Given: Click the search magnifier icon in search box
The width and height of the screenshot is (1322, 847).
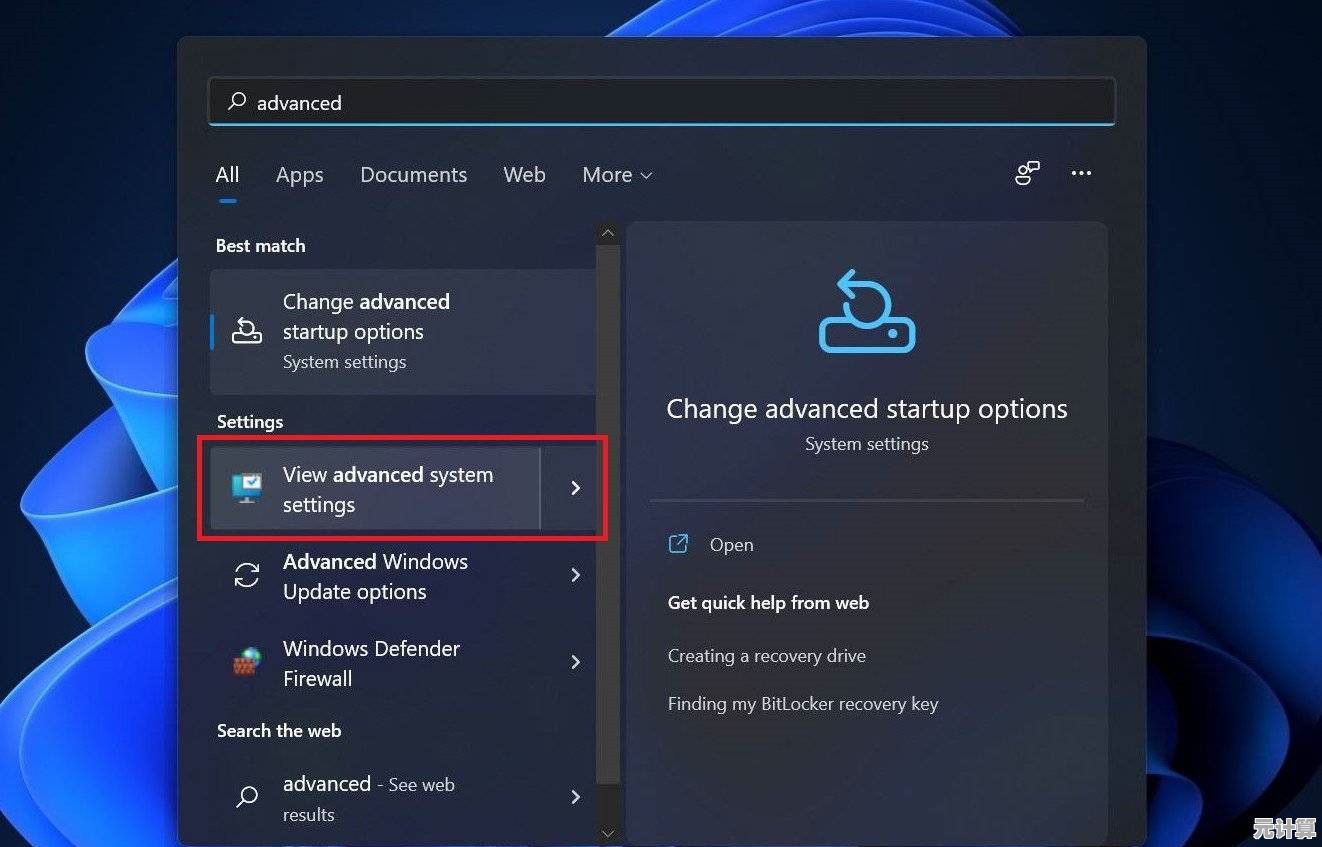Looking at the screenshot, I should (237, 101).
